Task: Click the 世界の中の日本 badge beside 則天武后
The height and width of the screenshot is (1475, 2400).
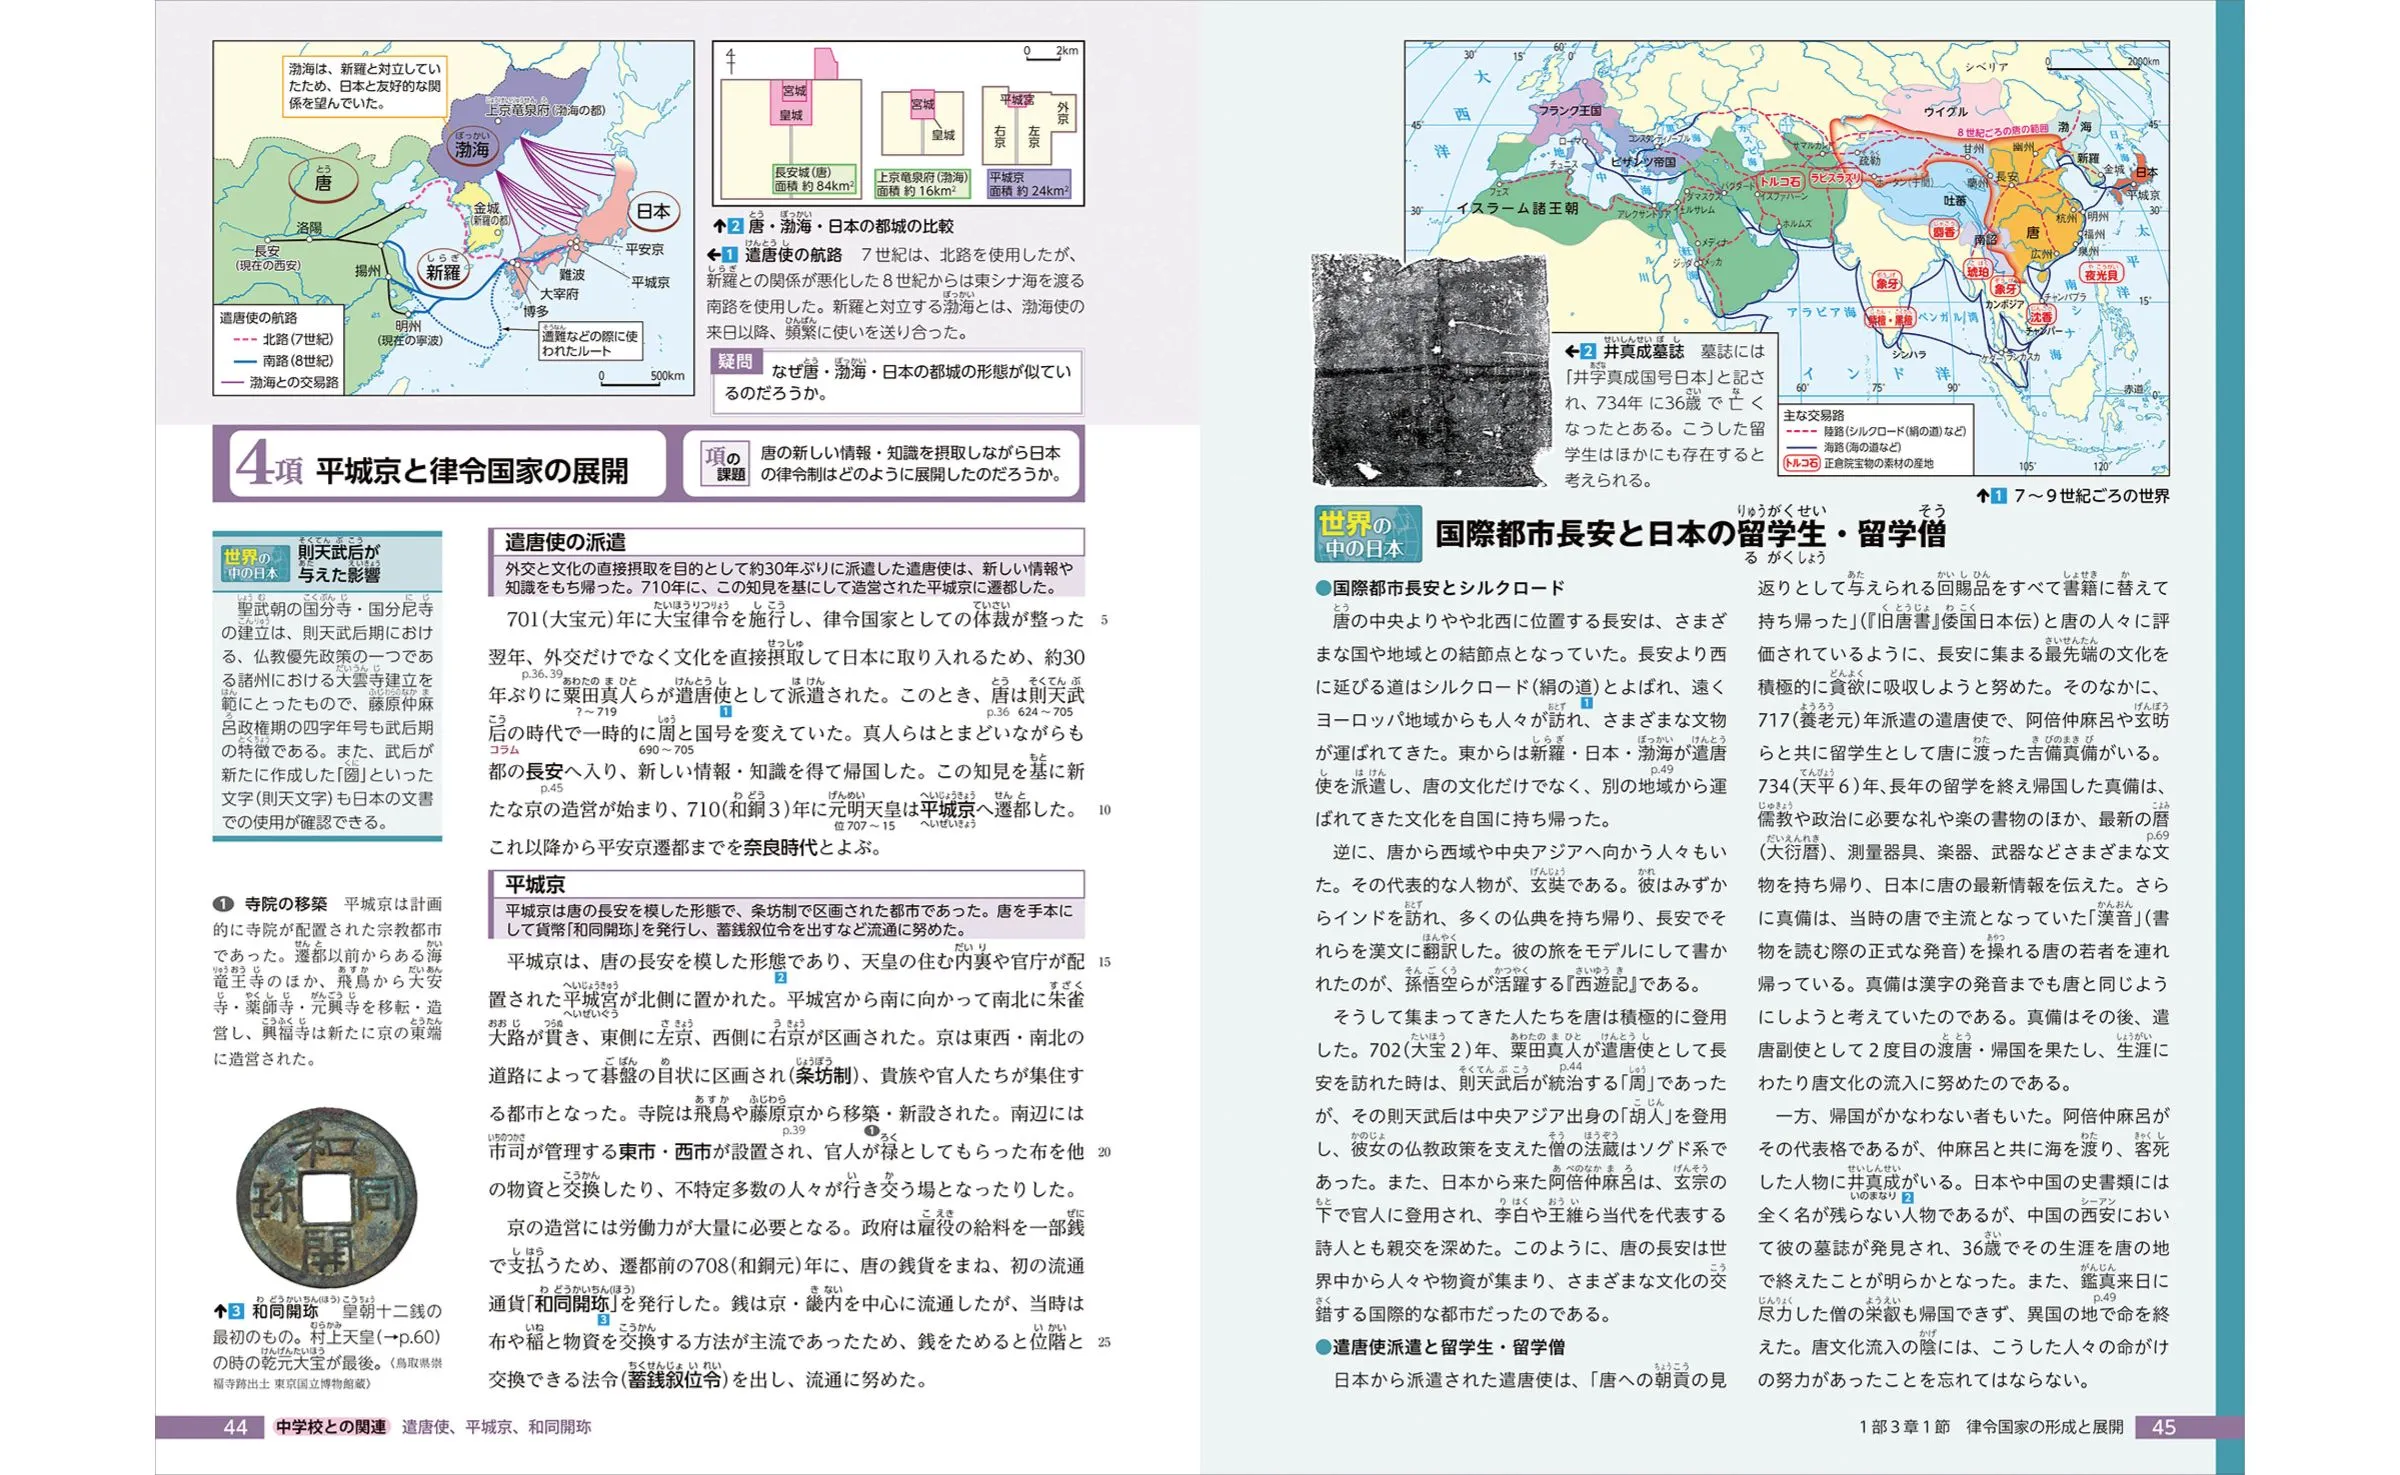Action: pyautogui.click(x=254, y=564)
